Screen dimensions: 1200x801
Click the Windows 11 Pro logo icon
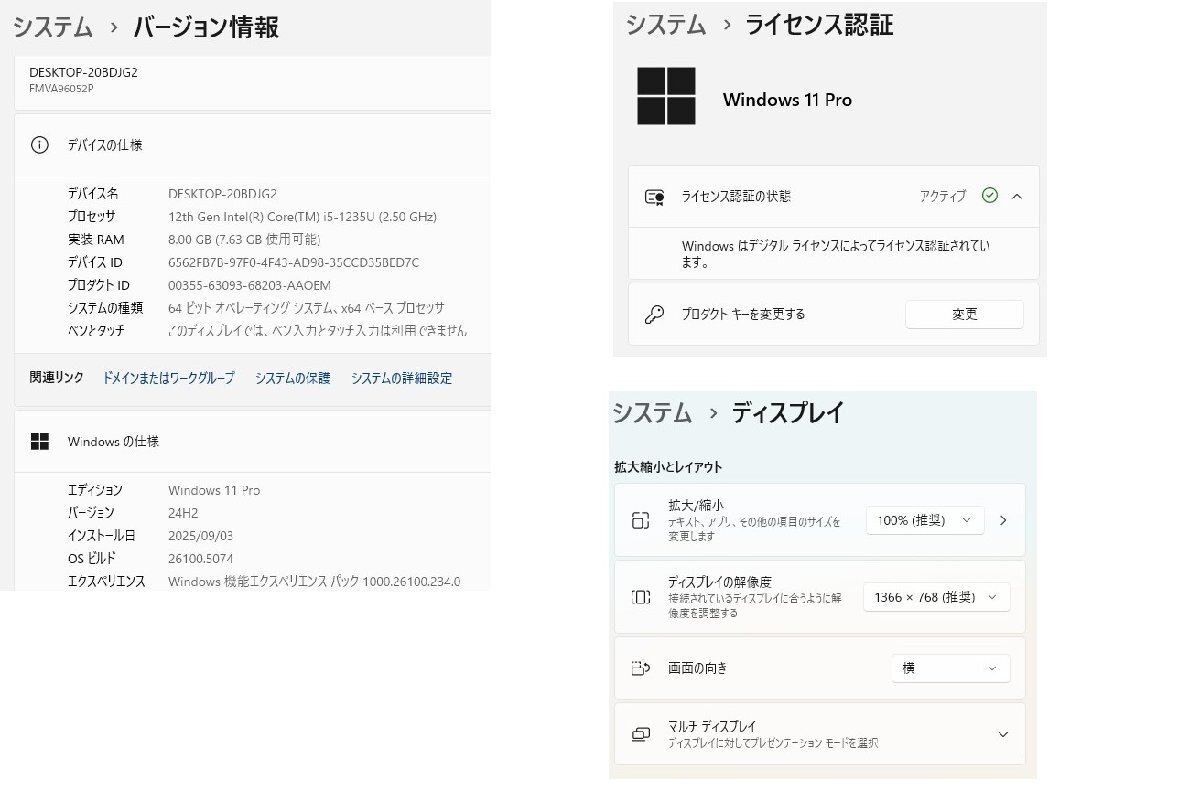click(666, 92)
